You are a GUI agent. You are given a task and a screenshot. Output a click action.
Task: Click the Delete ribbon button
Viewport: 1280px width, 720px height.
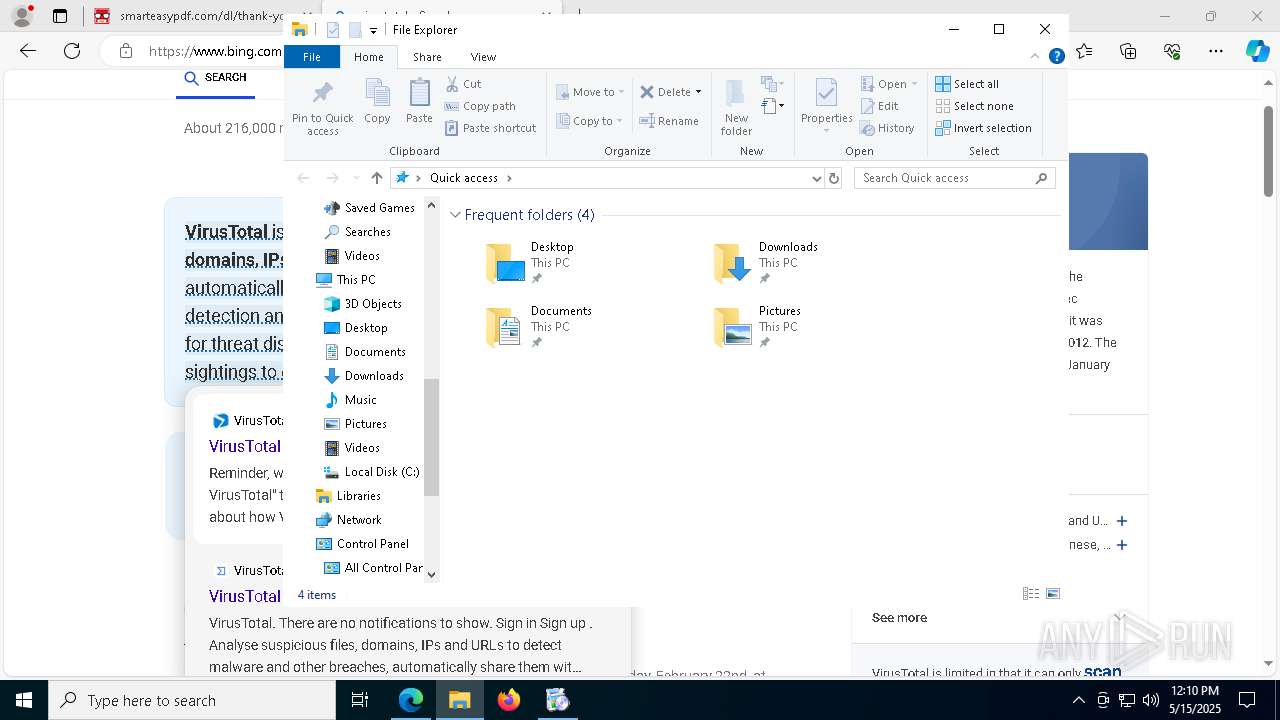pos(665,92)
